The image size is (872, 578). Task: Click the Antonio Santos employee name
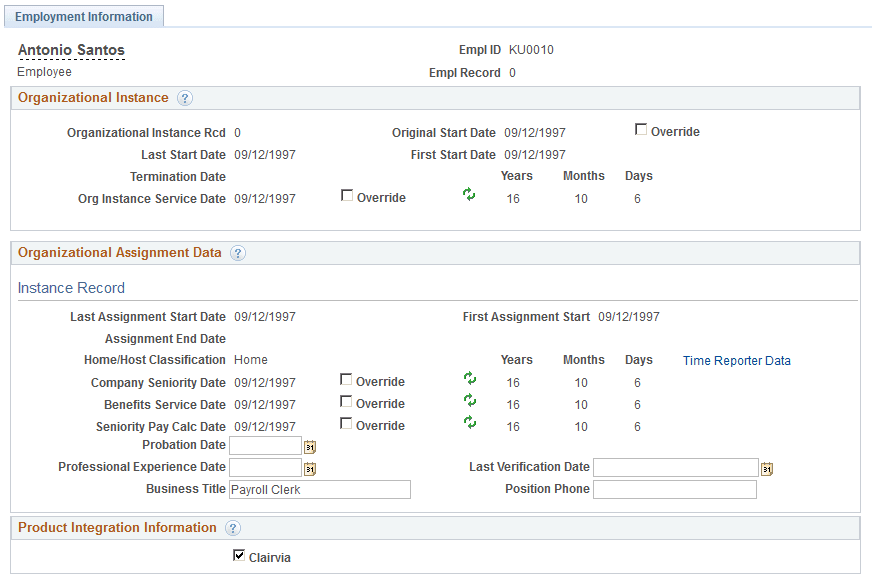tap(71, 49)
